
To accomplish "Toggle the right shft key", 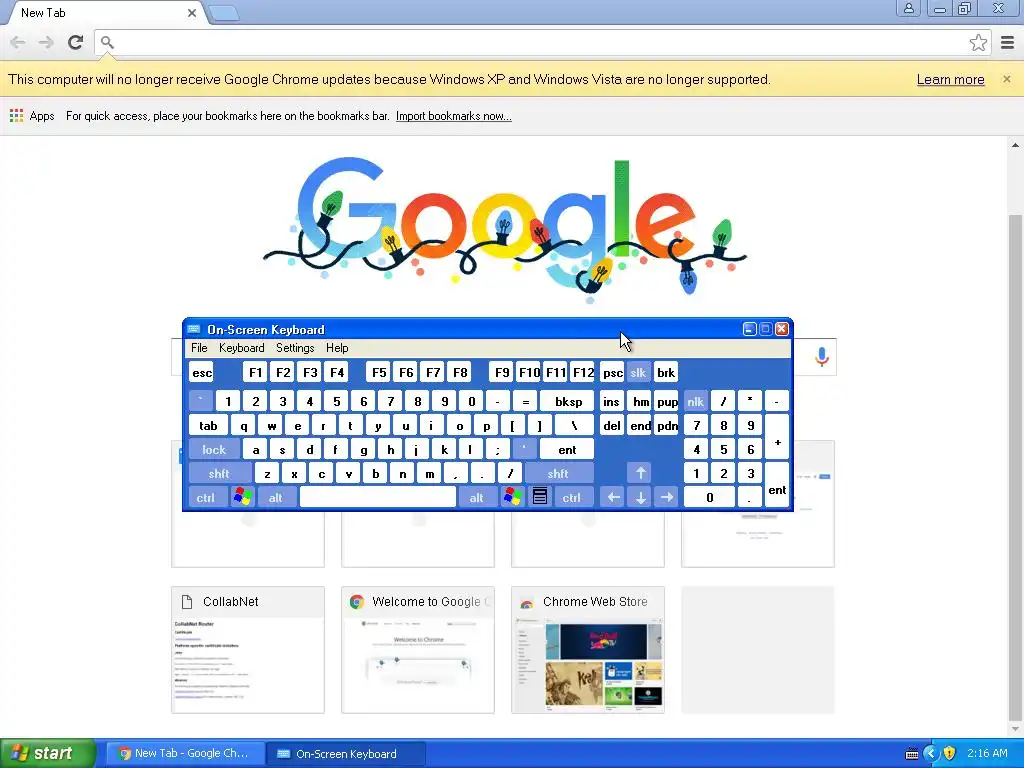I will point(558,473).
